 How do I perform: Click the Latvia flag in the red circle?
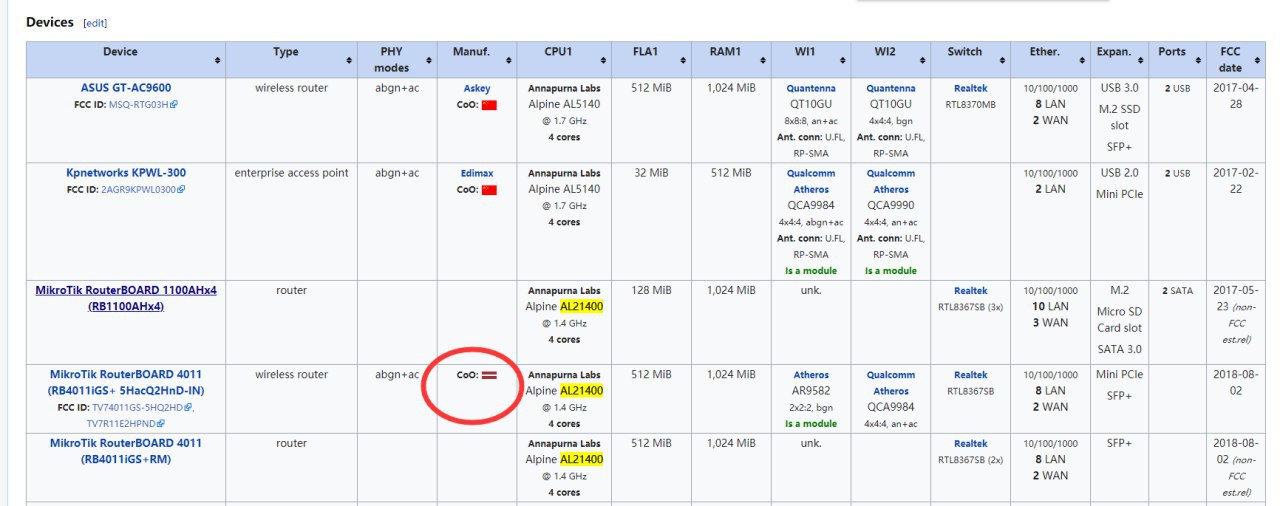click(489, 375)
